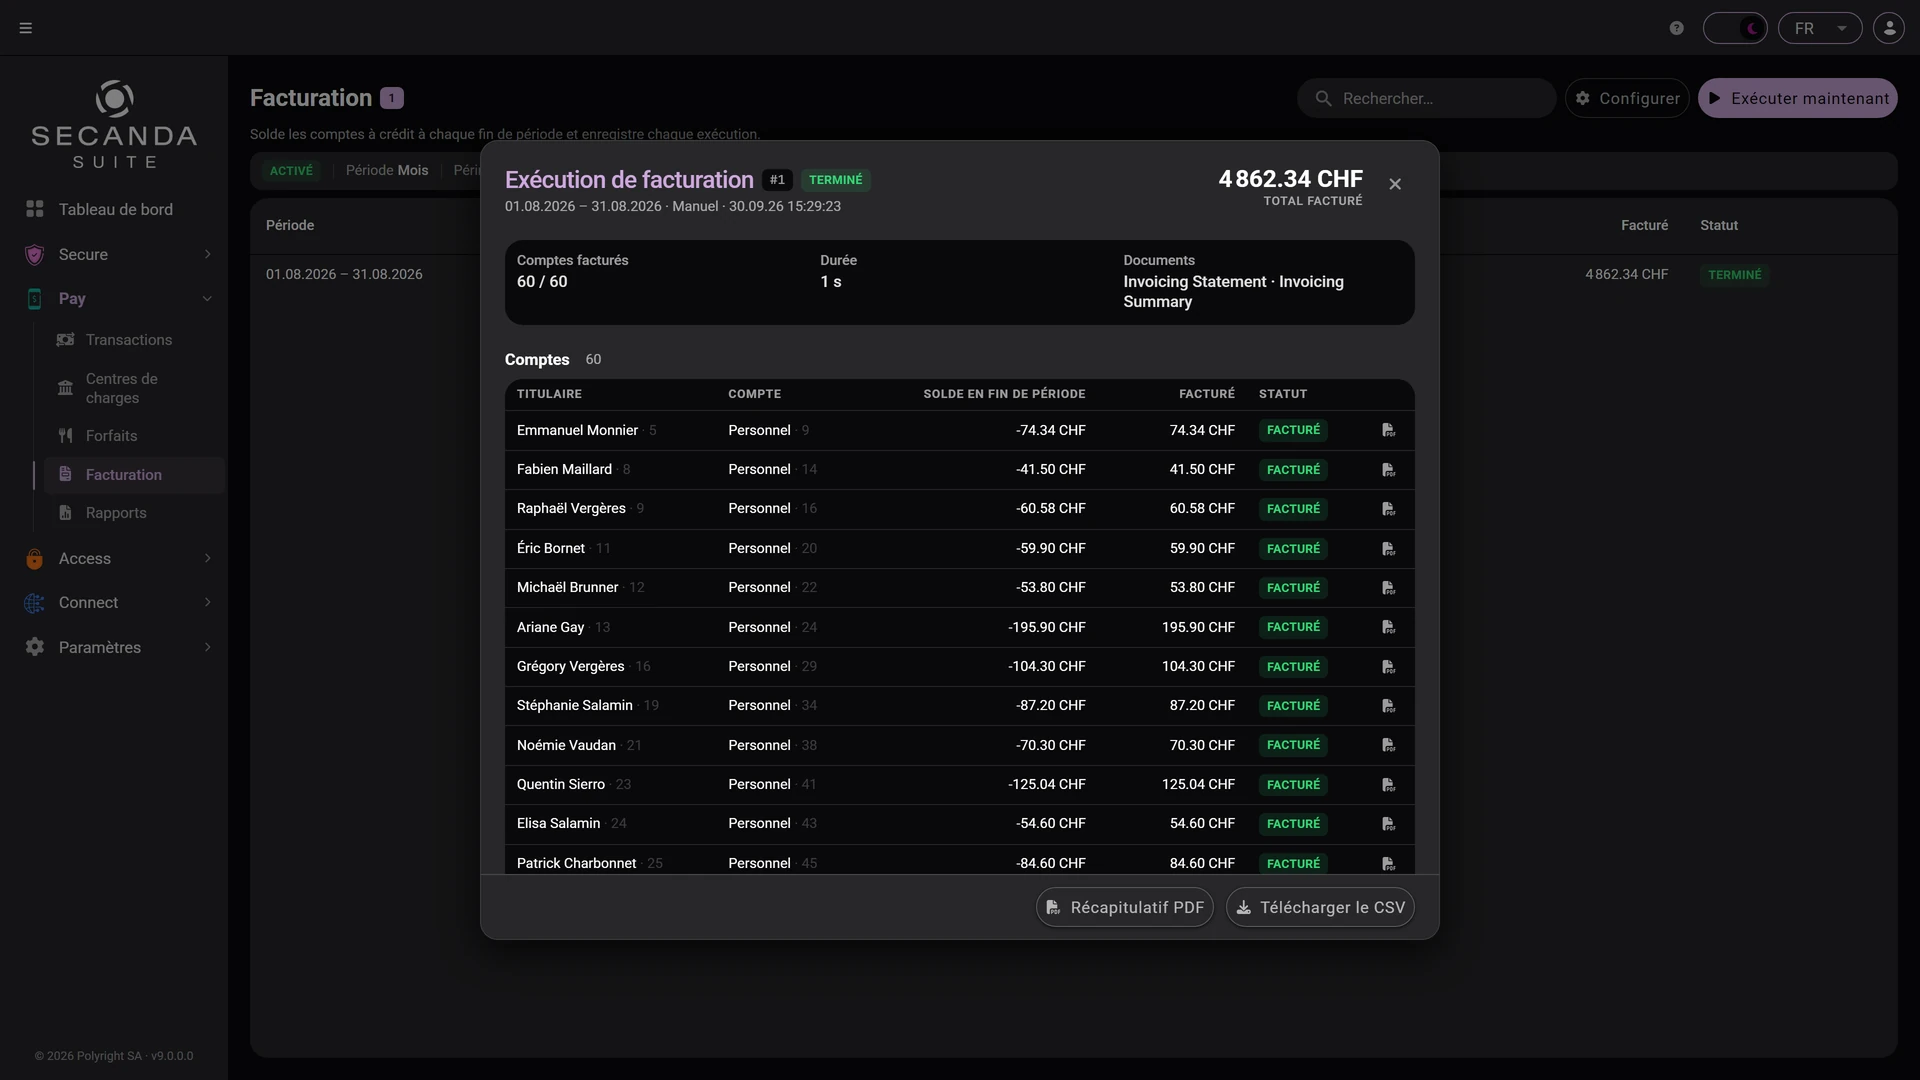
Task: Open the Configurer settings
Action: [x=1627, y=98]
